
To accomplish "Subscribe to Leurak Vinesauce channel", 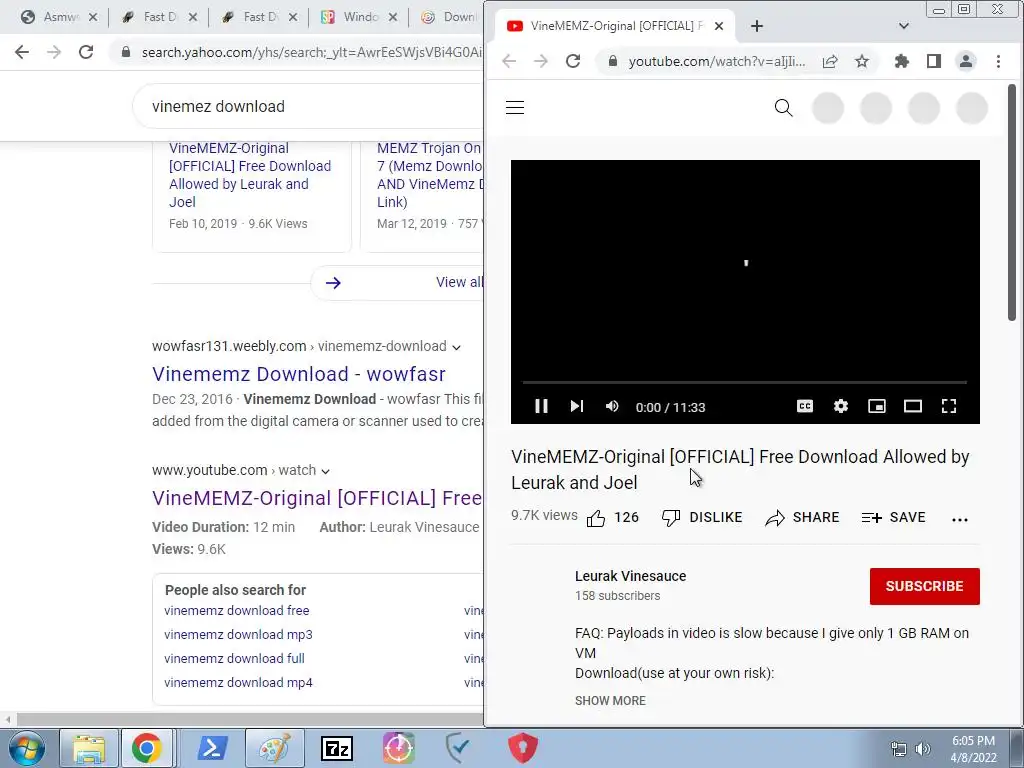I will [x=924, y=586].
